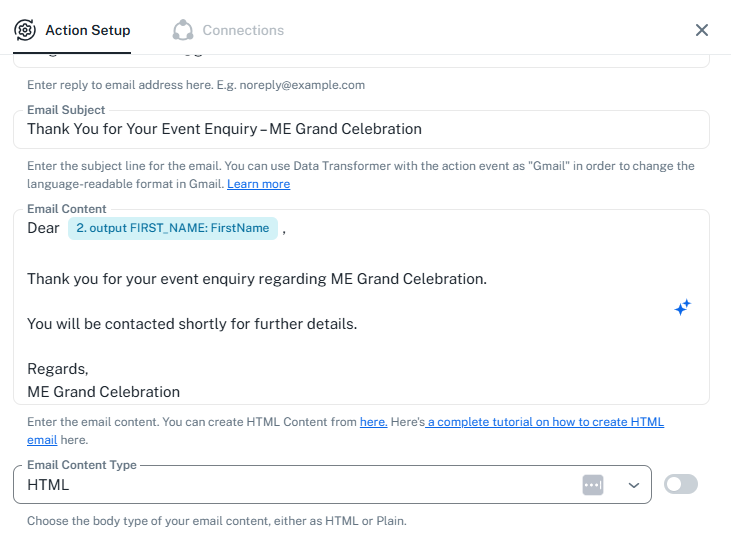Expand the Email Content Type chevron
The height and width of the screenshot is (538, 731).
[633, 485]
